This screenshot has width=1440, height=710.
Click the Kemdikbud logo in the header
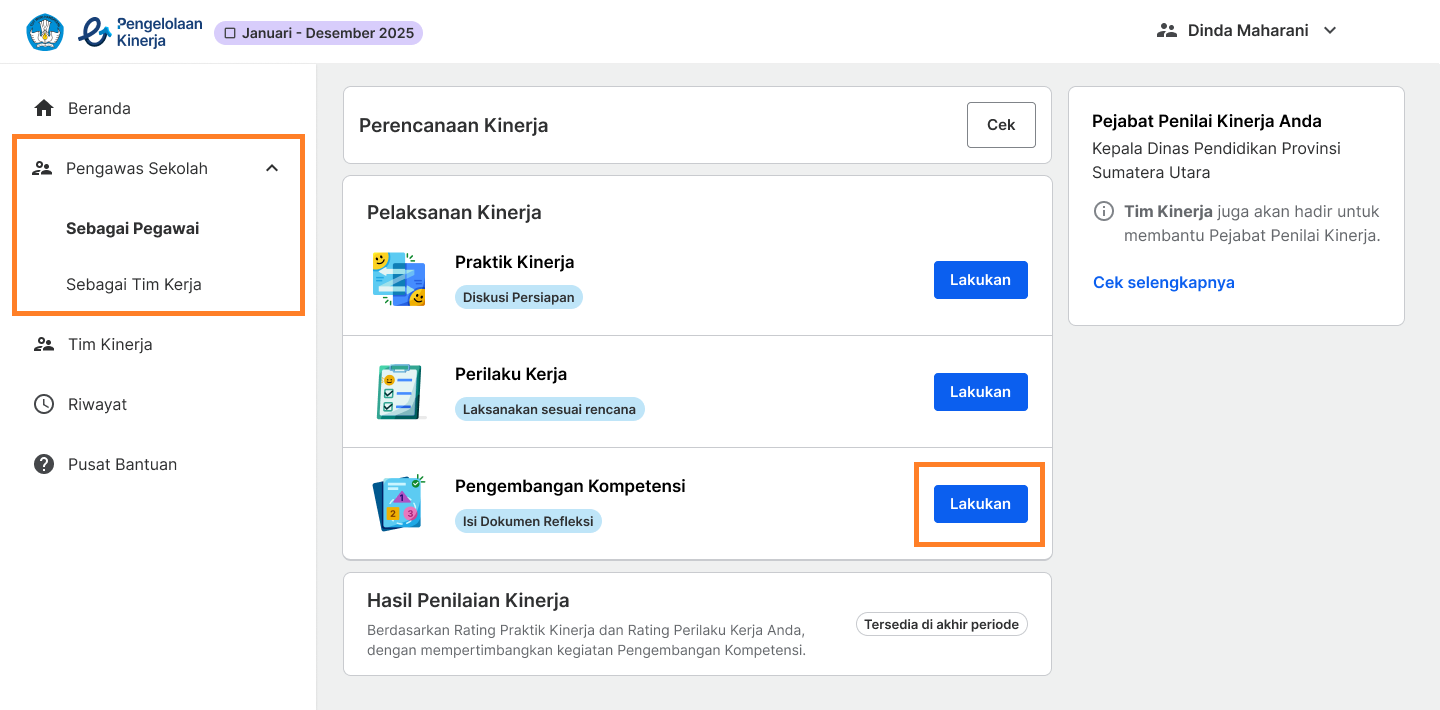(45, 32)
